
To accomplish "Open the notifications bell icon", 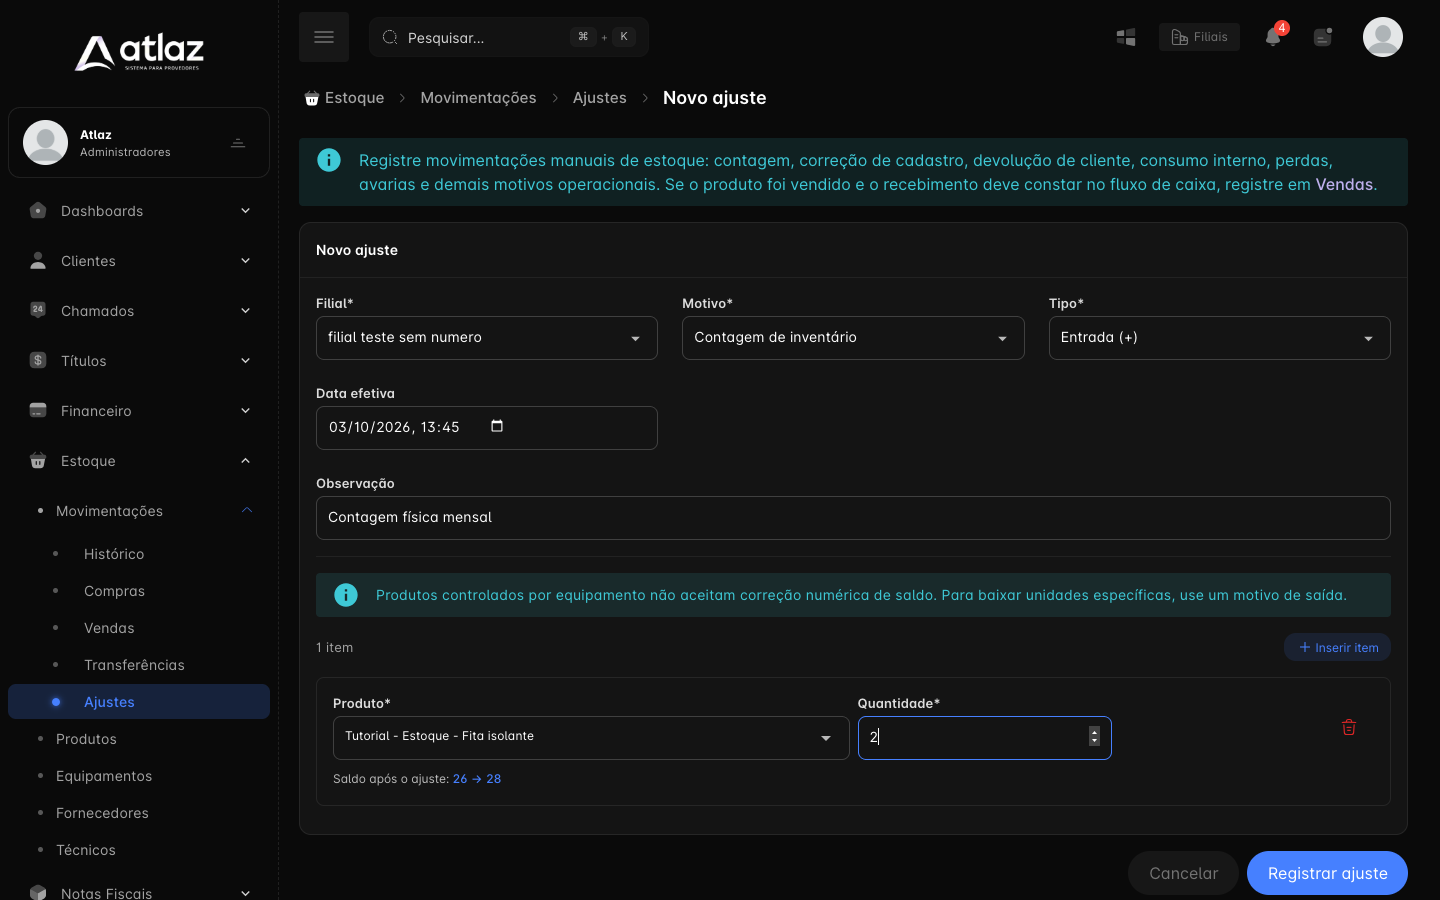I will 1273,37.
